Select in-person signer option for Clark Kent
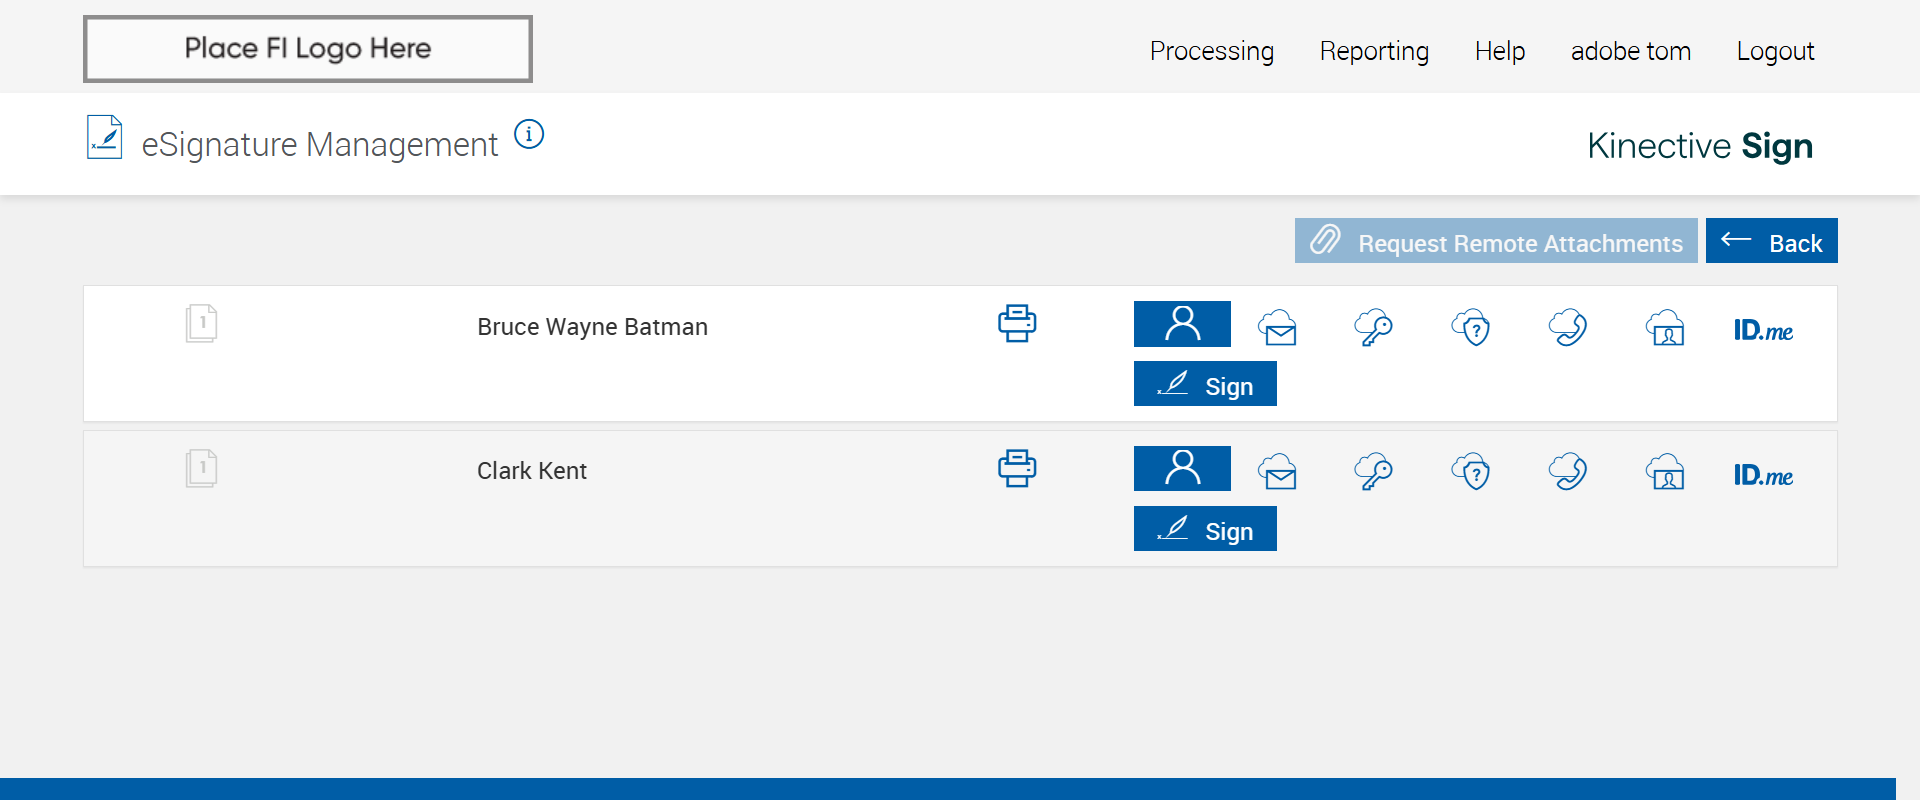Screen dimensions: 1920x800 [1182, 468]
